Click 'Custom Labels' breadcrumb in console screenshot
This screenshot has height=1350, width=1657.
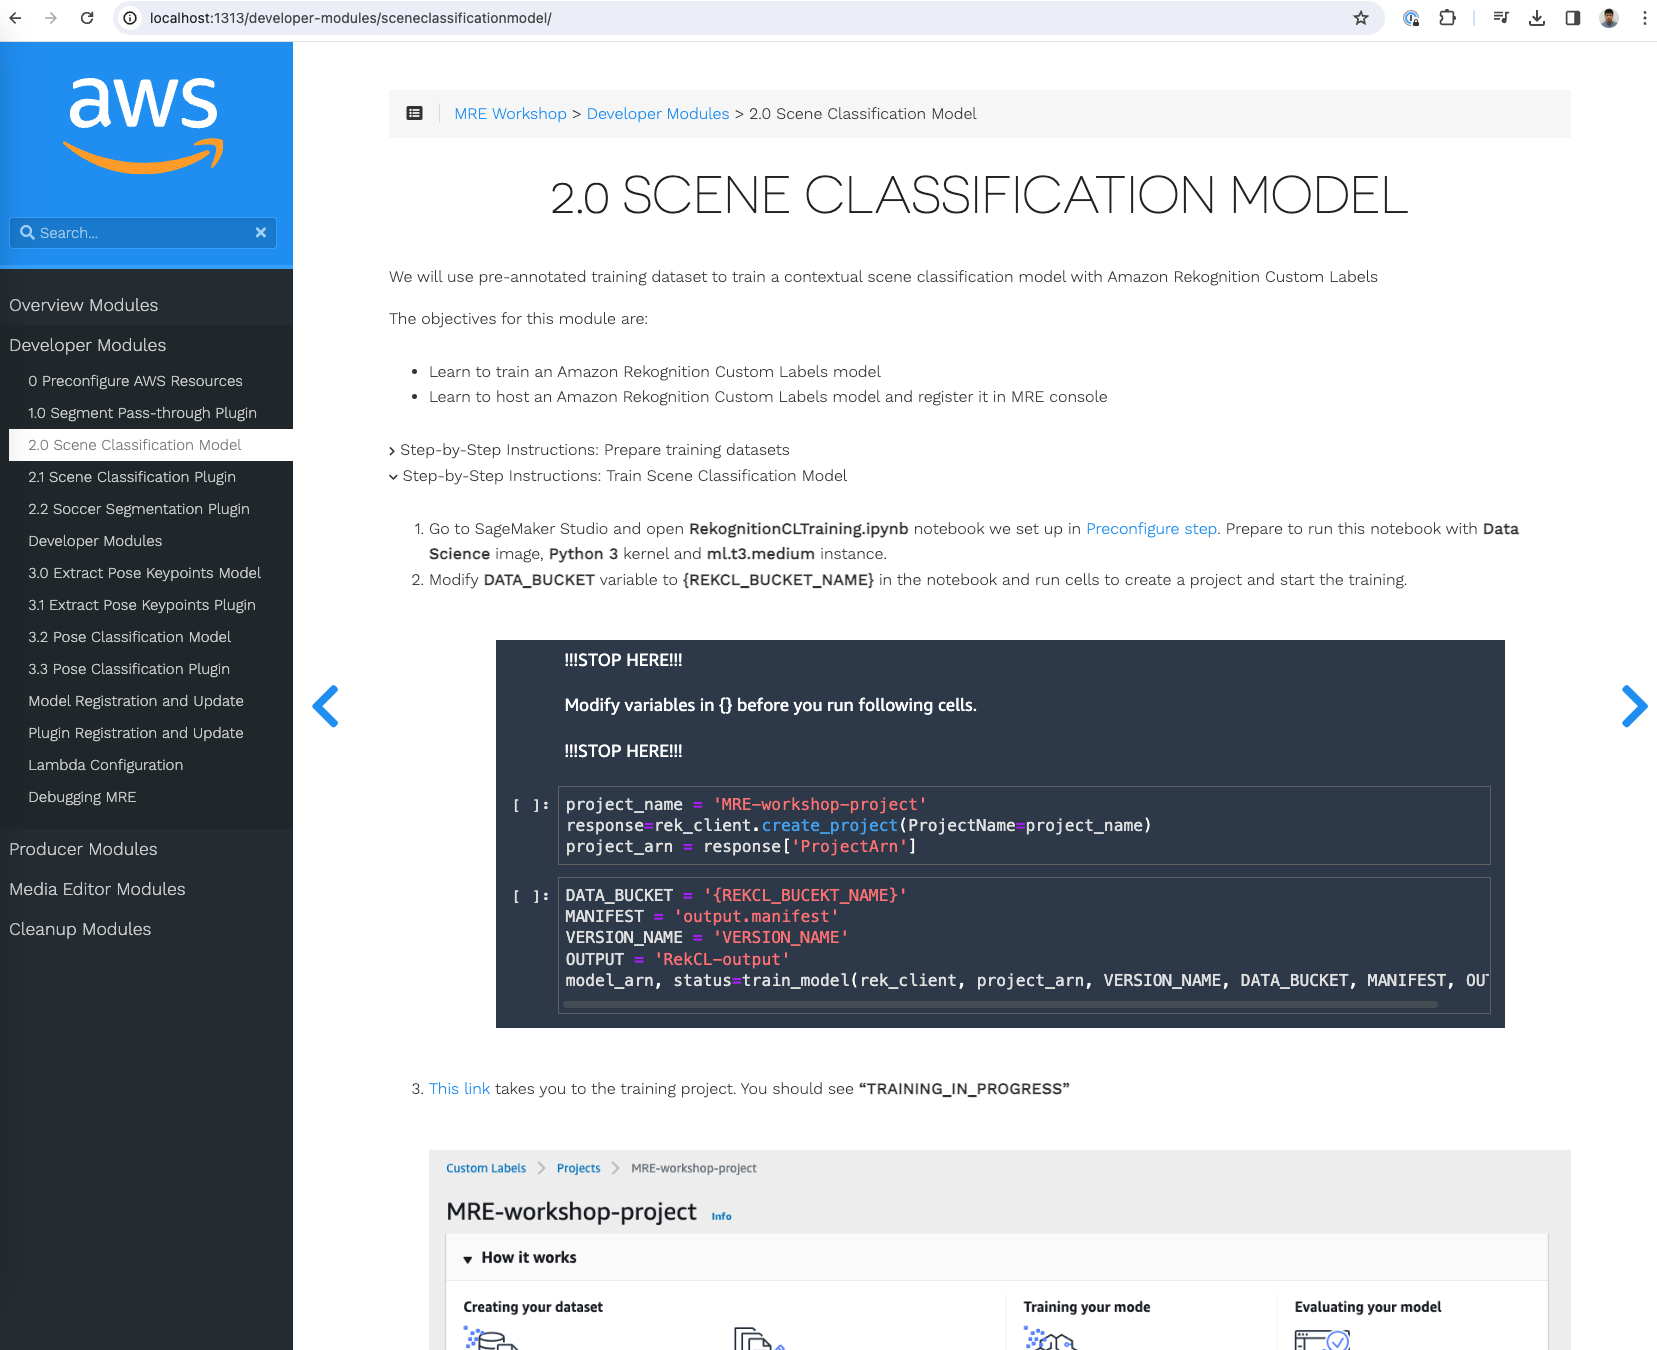coord(486,1168)
